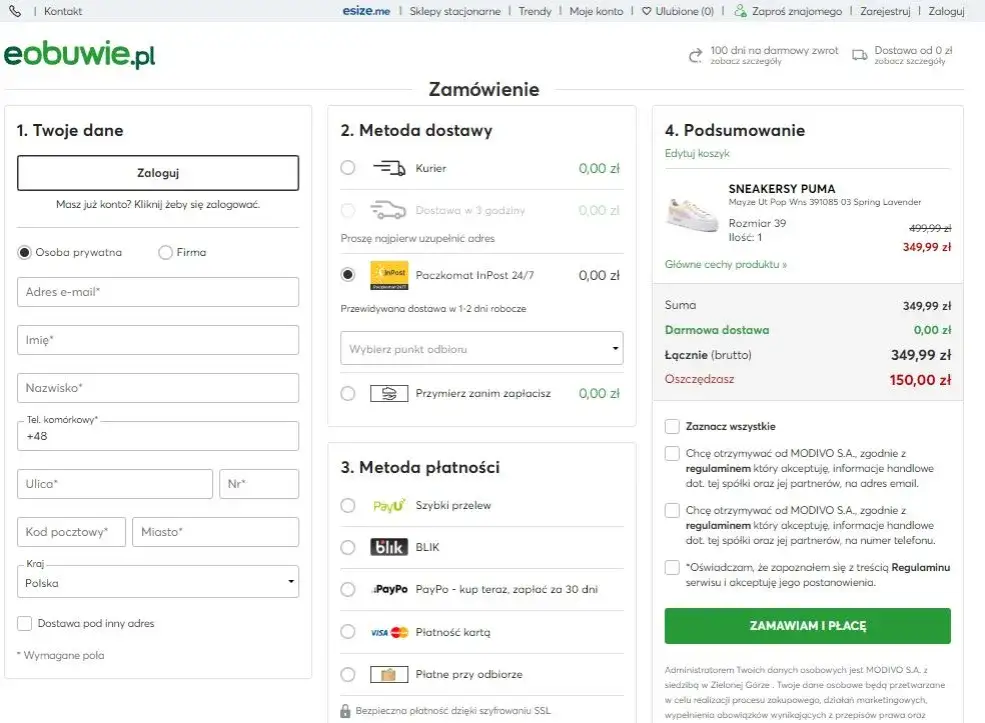Screen dimensions: 985x723
Task: Open the Moje konto menu
Action: coord(596,11)
